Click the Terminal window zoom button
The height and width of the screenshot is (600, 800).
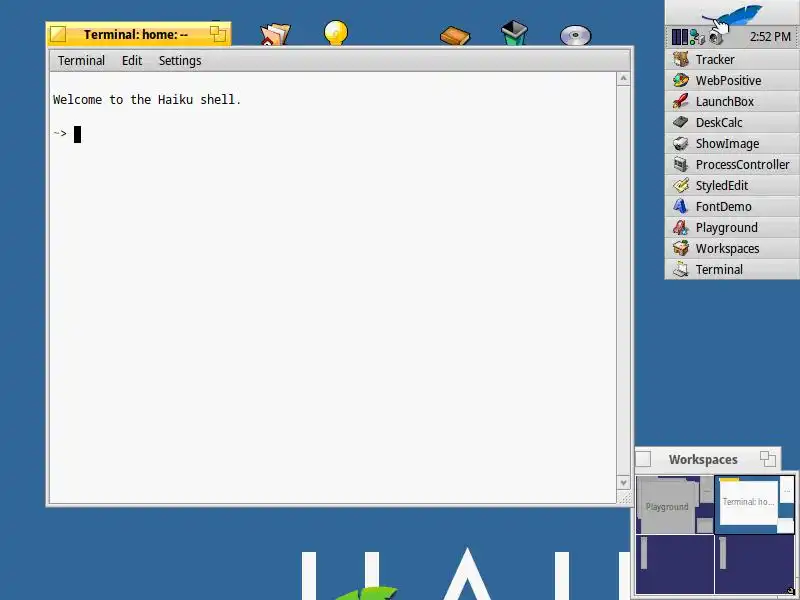pyautogui.click(x=218, y=34)
